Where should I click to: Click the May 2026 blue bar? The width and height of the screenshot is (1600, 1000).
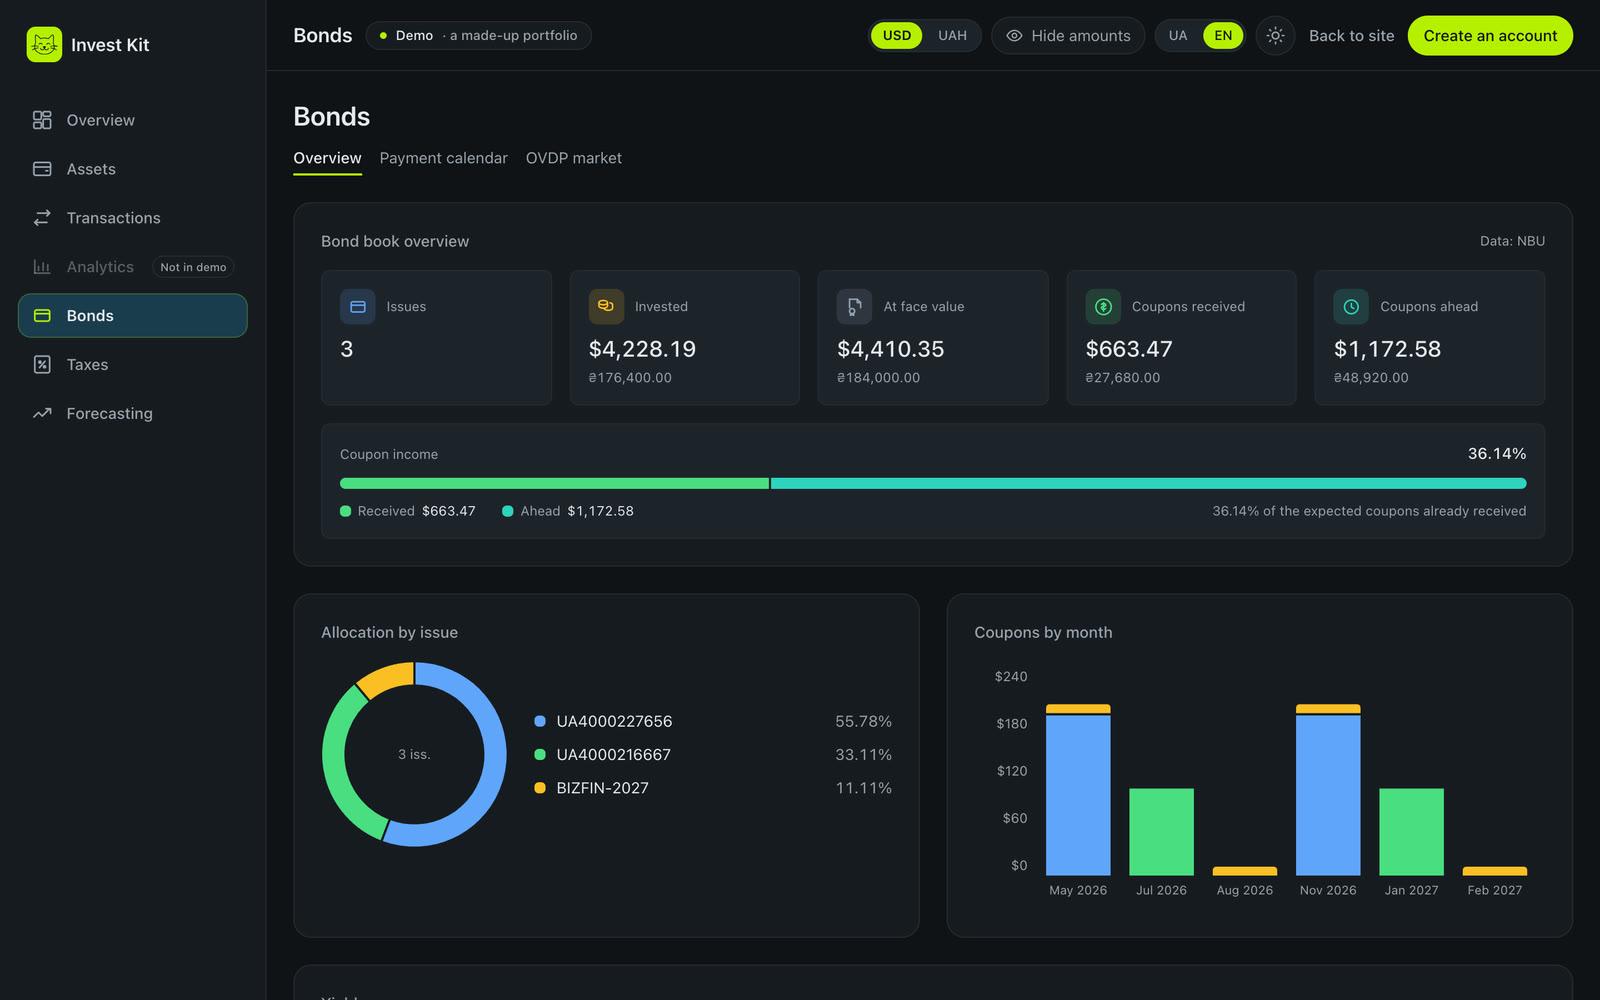(x=1078, y=795)
